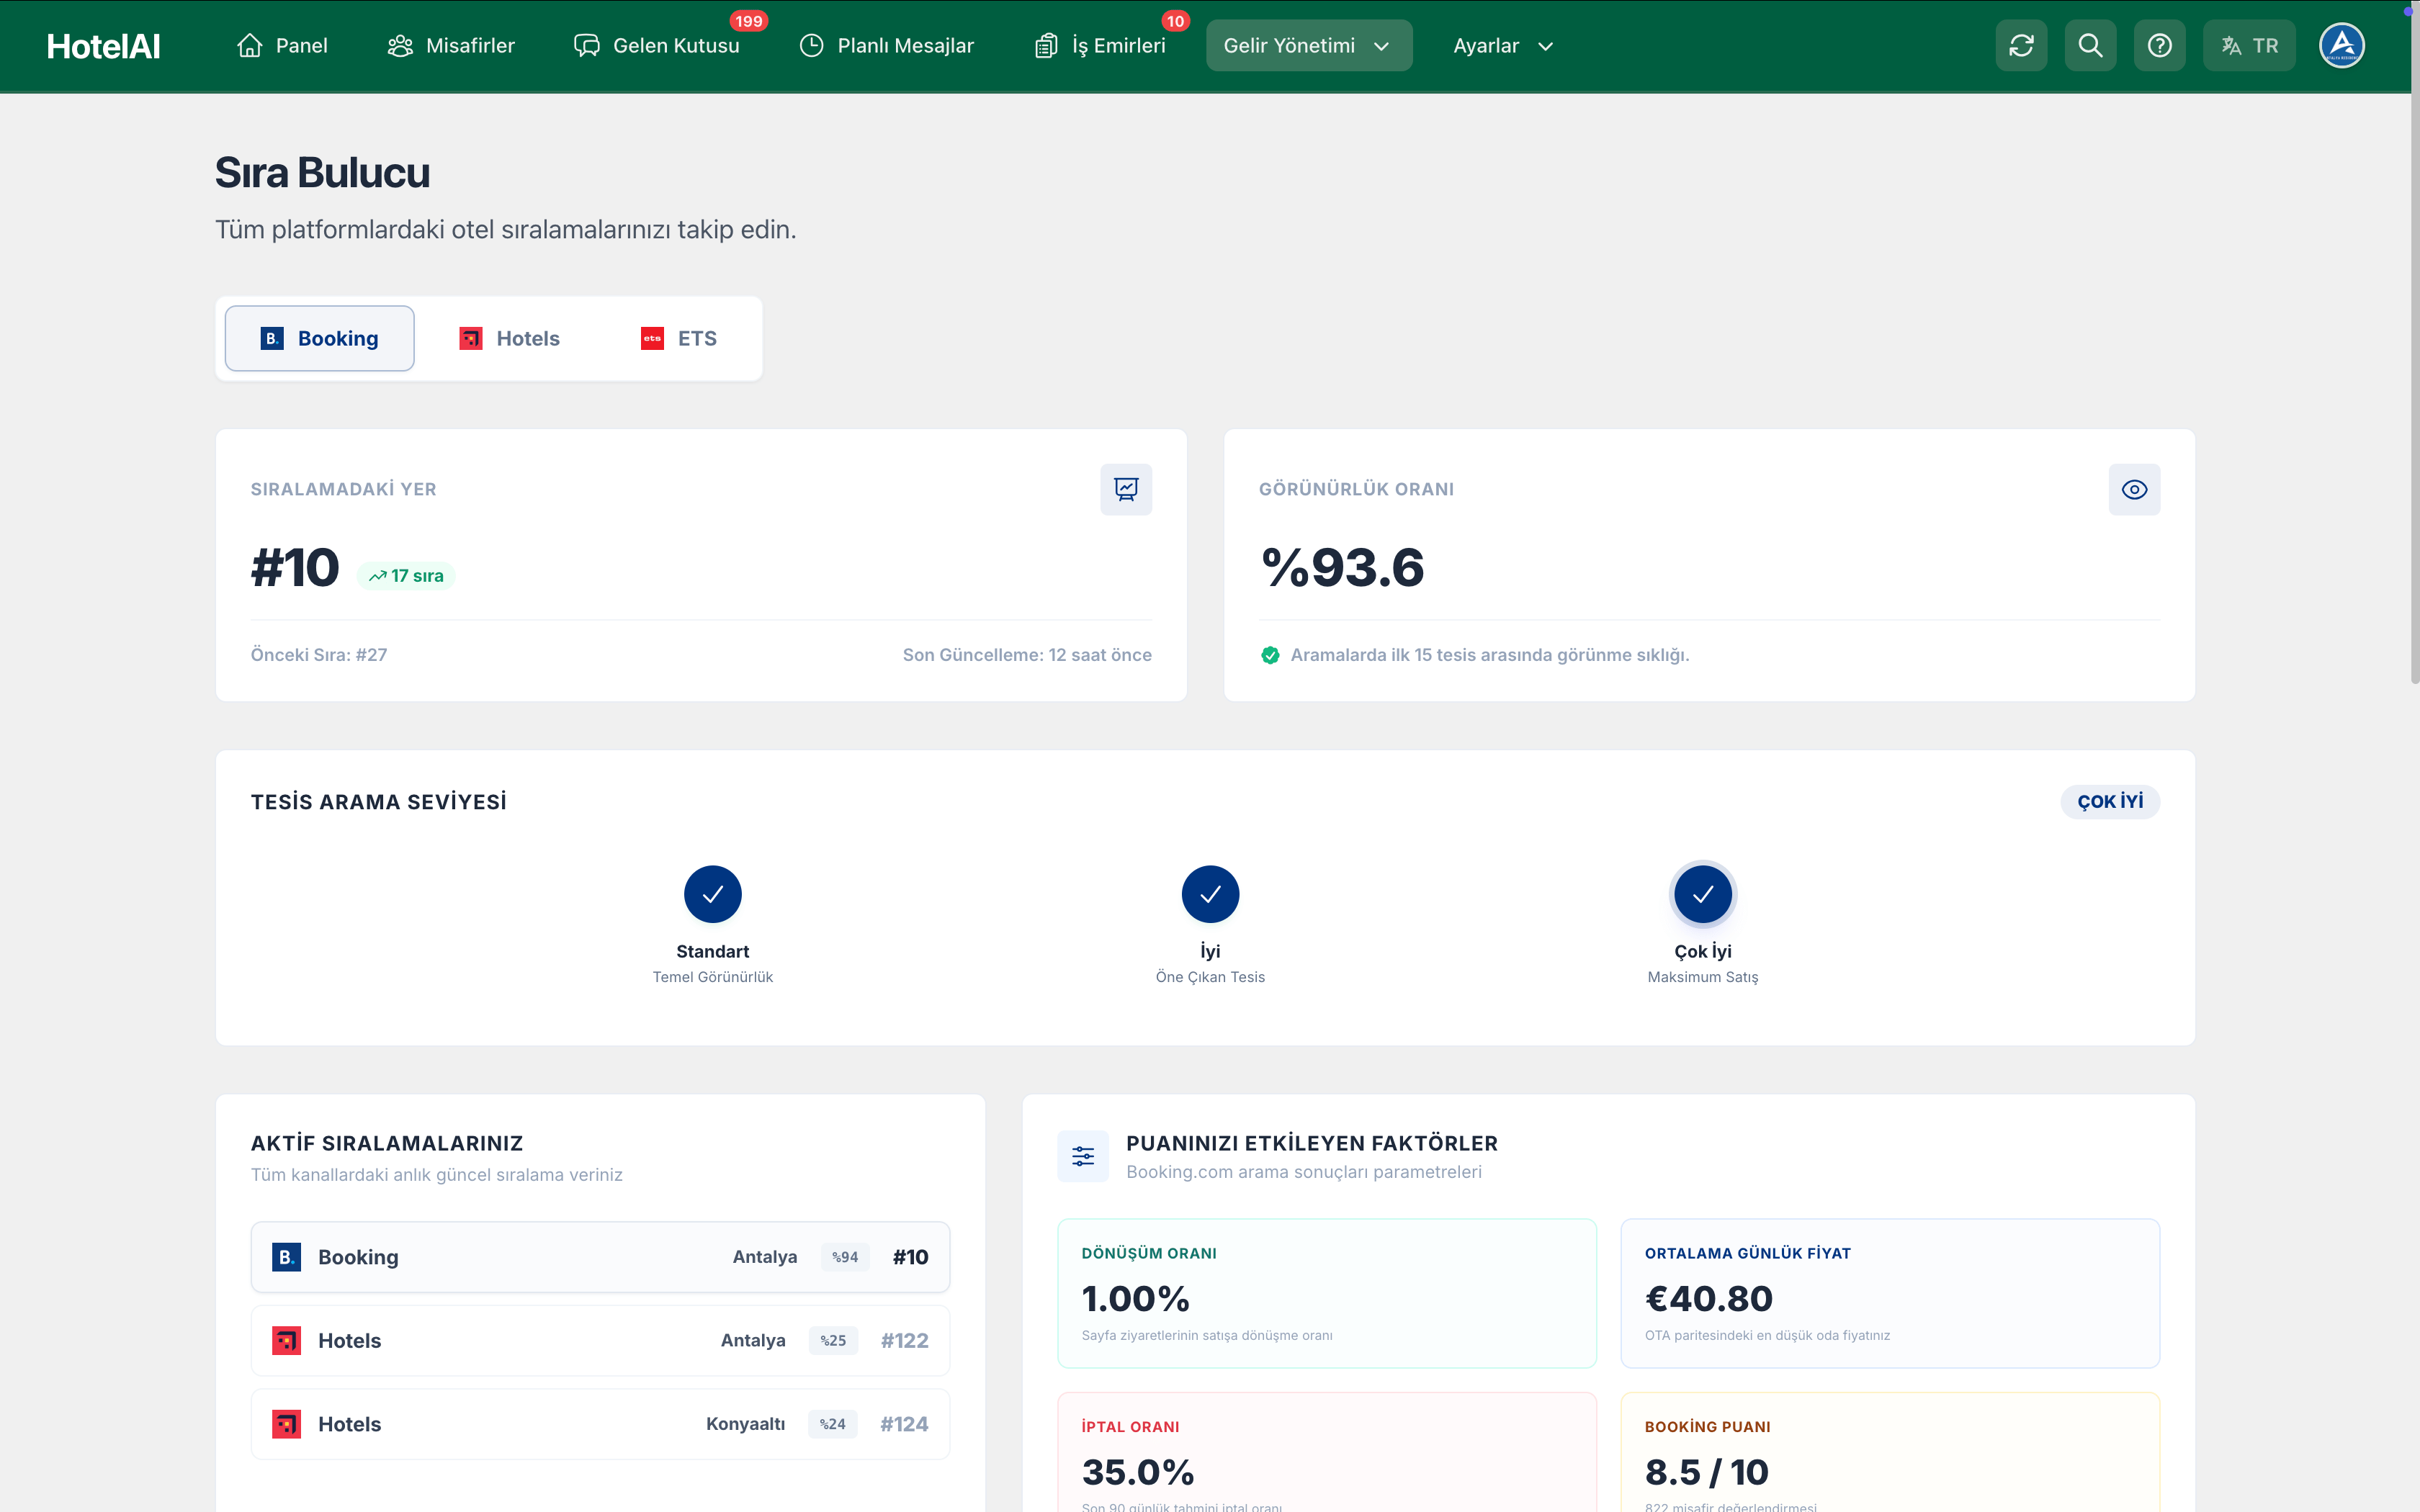Click the sliders filter icon in faktörler
The width and height of the screenshot is (2420, 1512).
click(x=1083, y=1156)
